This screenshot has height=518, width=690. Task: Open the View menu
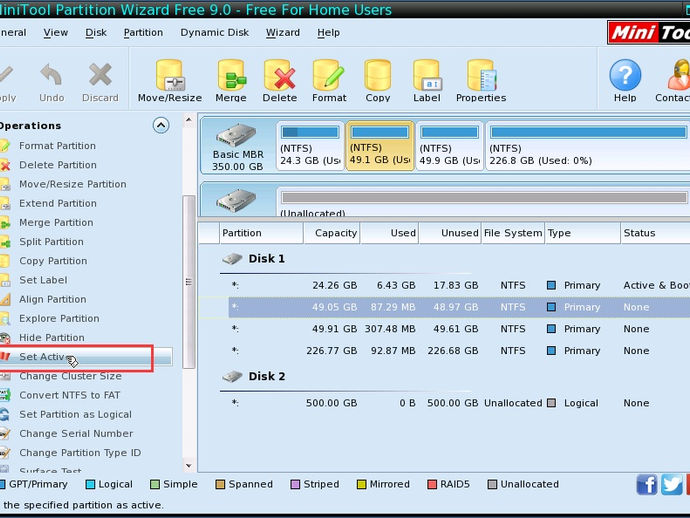pyautogui.click(x=55, y=33)
